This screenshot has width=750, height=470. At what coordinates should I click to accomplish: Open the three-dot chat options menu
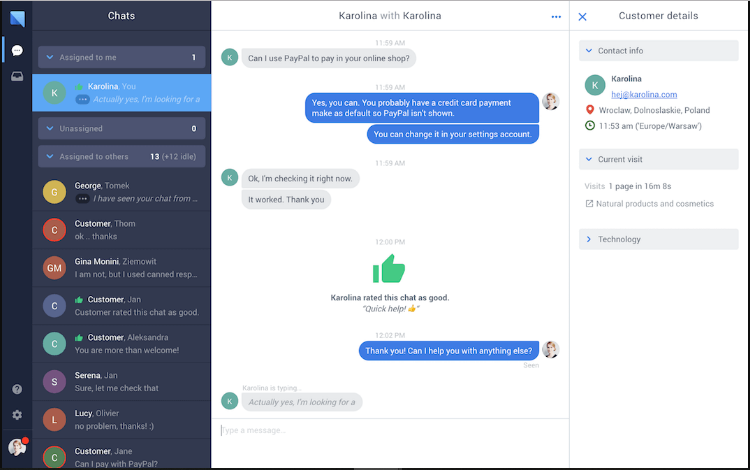pyautogui.click(x=556, y=17)
